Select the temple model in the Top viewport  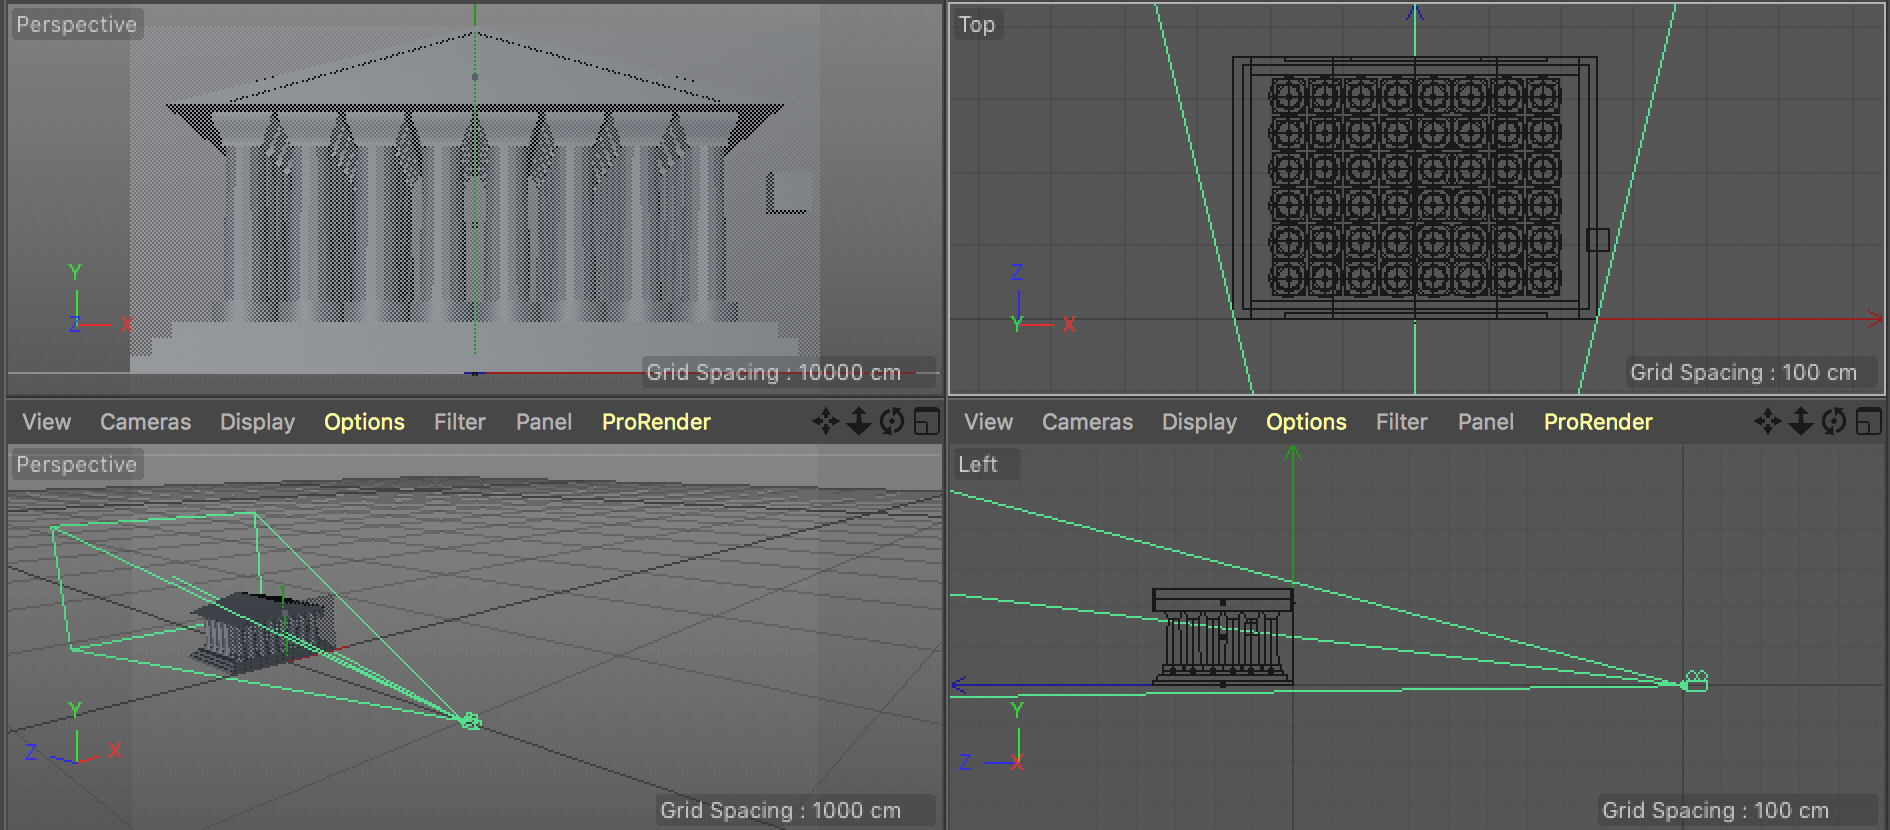click(x=1414, y=187)
